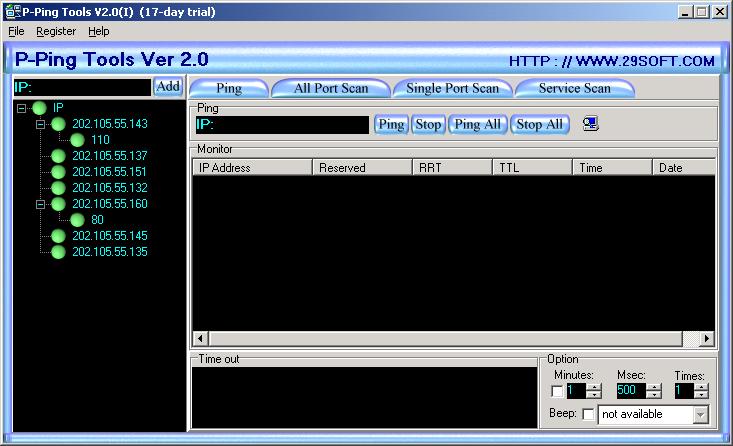This screenshot has height=446, width=733.
Task: Click the computer icon beside Stop All
Action: point(590,124)
